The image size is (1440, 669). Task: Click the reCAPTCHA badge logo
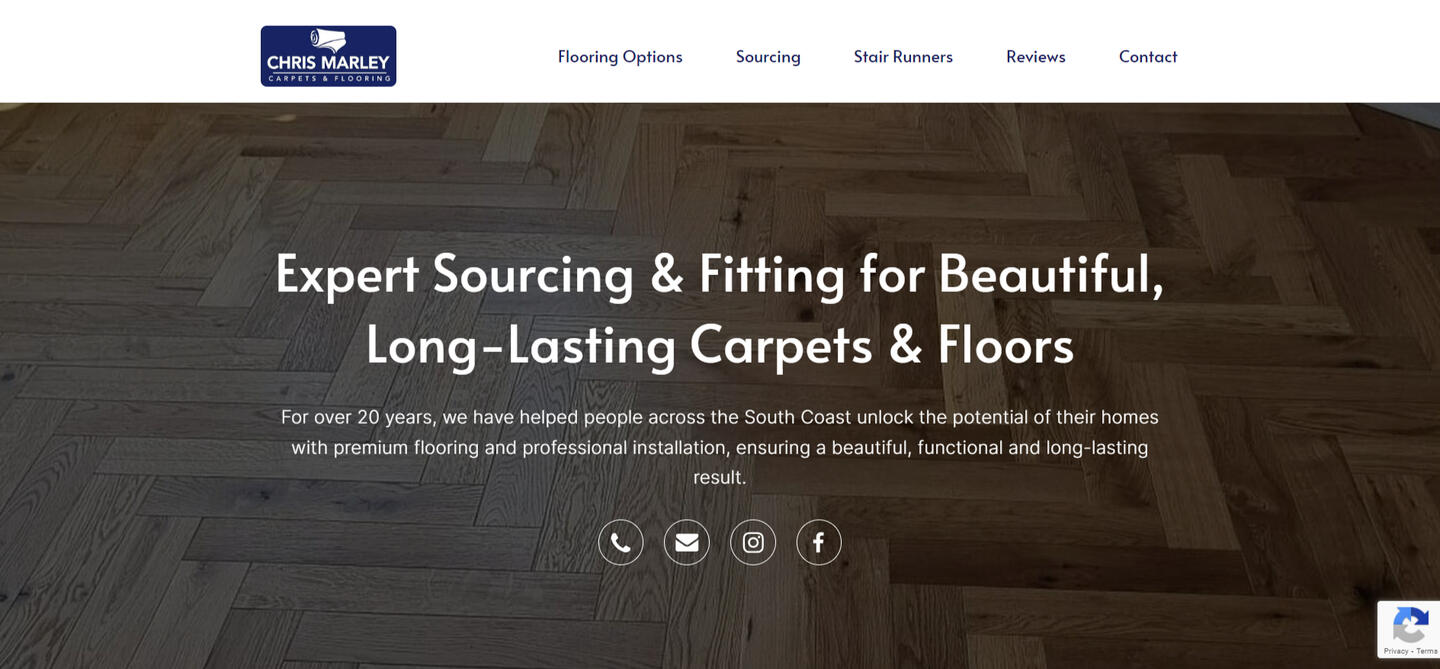click(1410, 625)
